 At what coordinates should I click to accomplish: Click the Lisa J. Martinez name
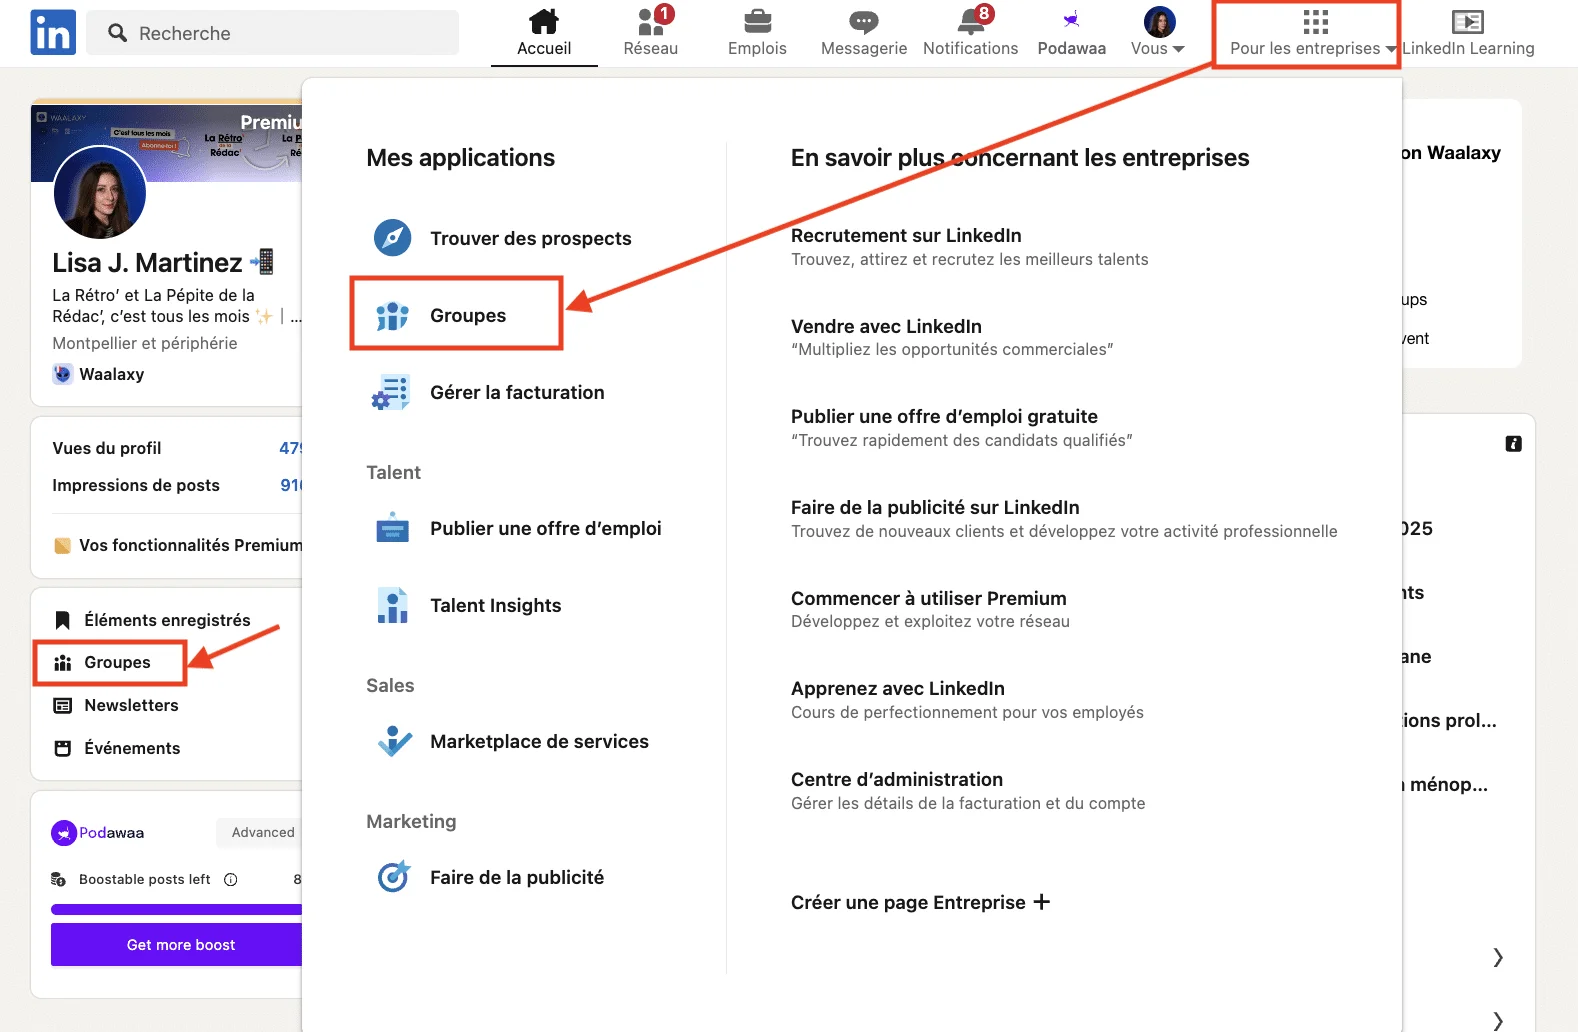(147, 262)
